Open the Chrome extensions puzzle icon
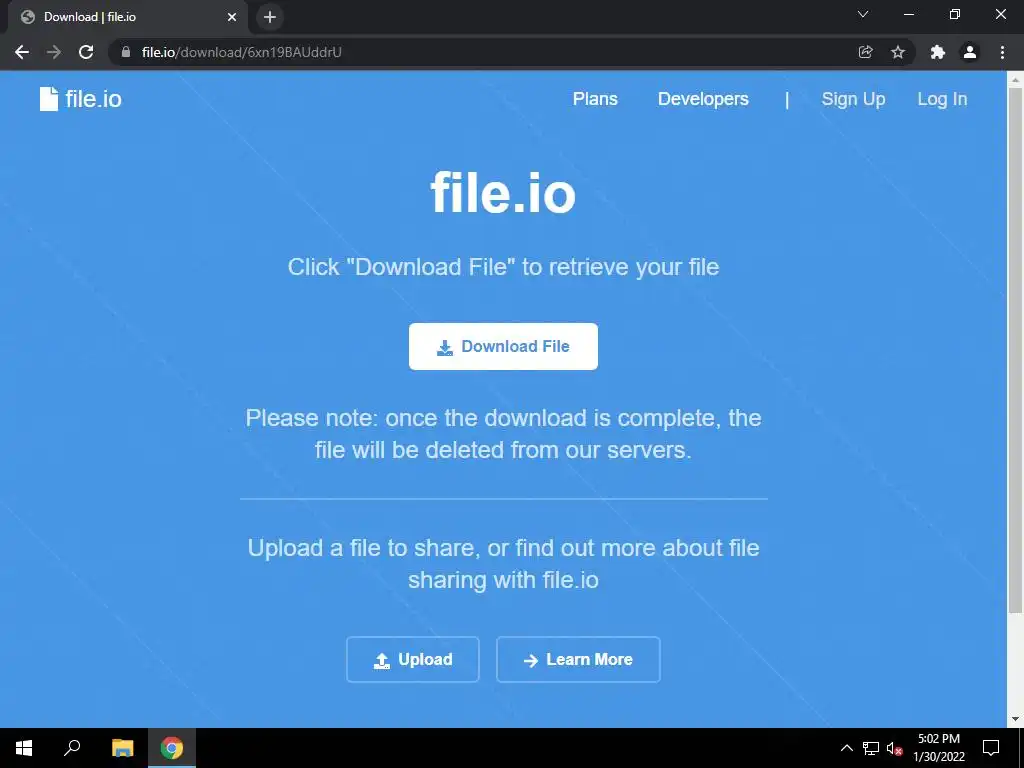 pyautogui.click(x=938, y=52)
